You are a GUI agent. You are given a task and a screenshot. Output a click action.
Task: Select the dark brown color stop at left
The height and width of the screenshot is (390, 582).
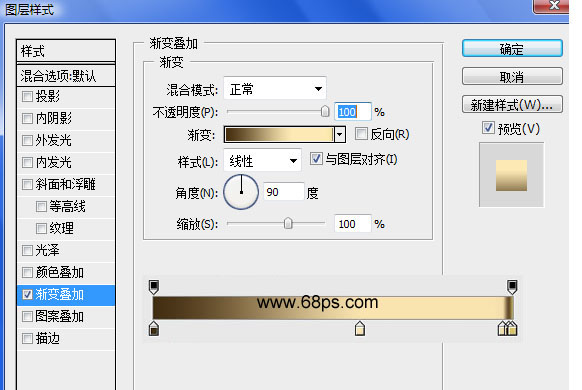click(x=154, y=329)
